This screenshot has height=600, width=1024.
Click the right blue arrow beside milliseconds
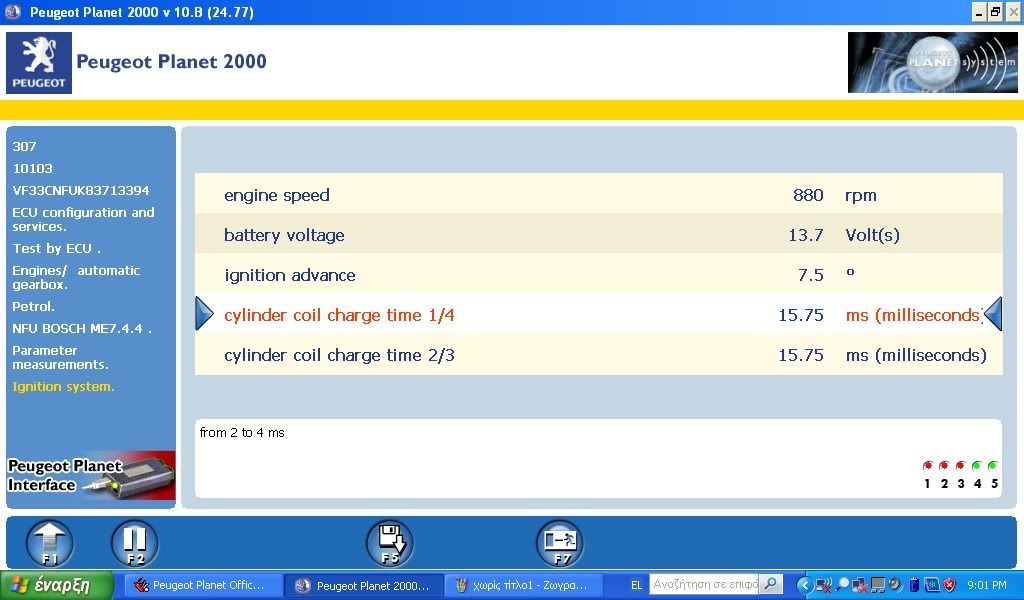993,314
